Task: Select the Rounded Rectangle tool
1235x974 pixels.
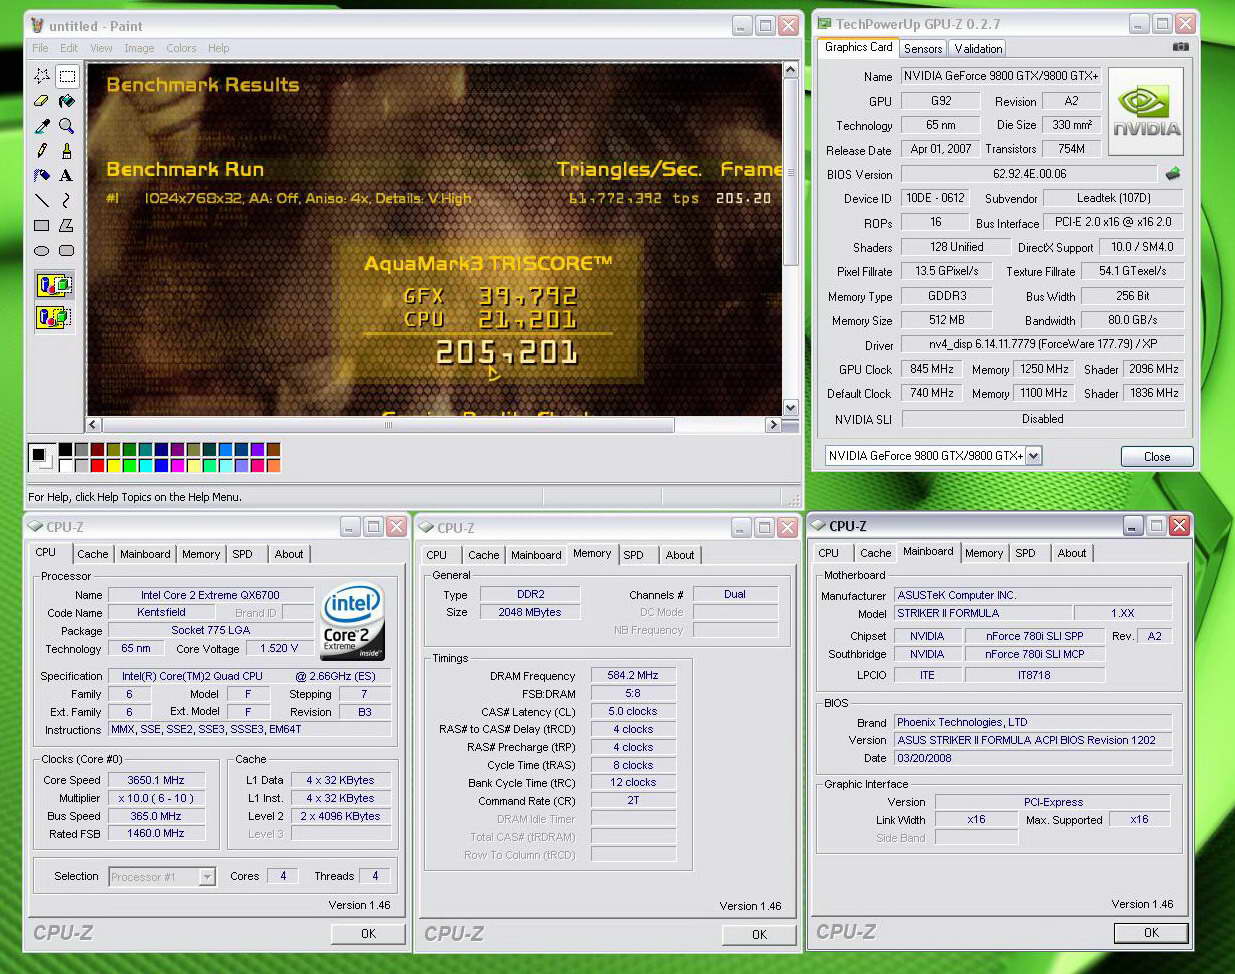Action: click(x=67, y=251)
